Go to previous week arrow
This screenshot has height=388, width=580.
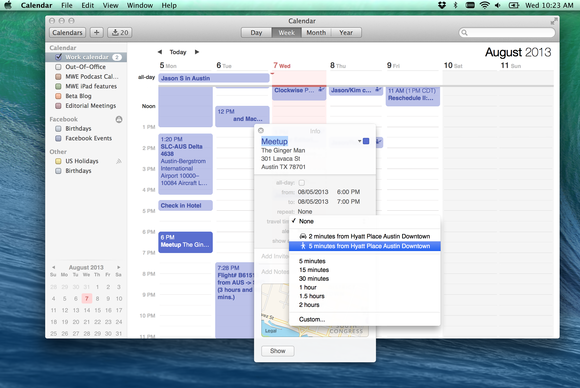tap(160, 52)
